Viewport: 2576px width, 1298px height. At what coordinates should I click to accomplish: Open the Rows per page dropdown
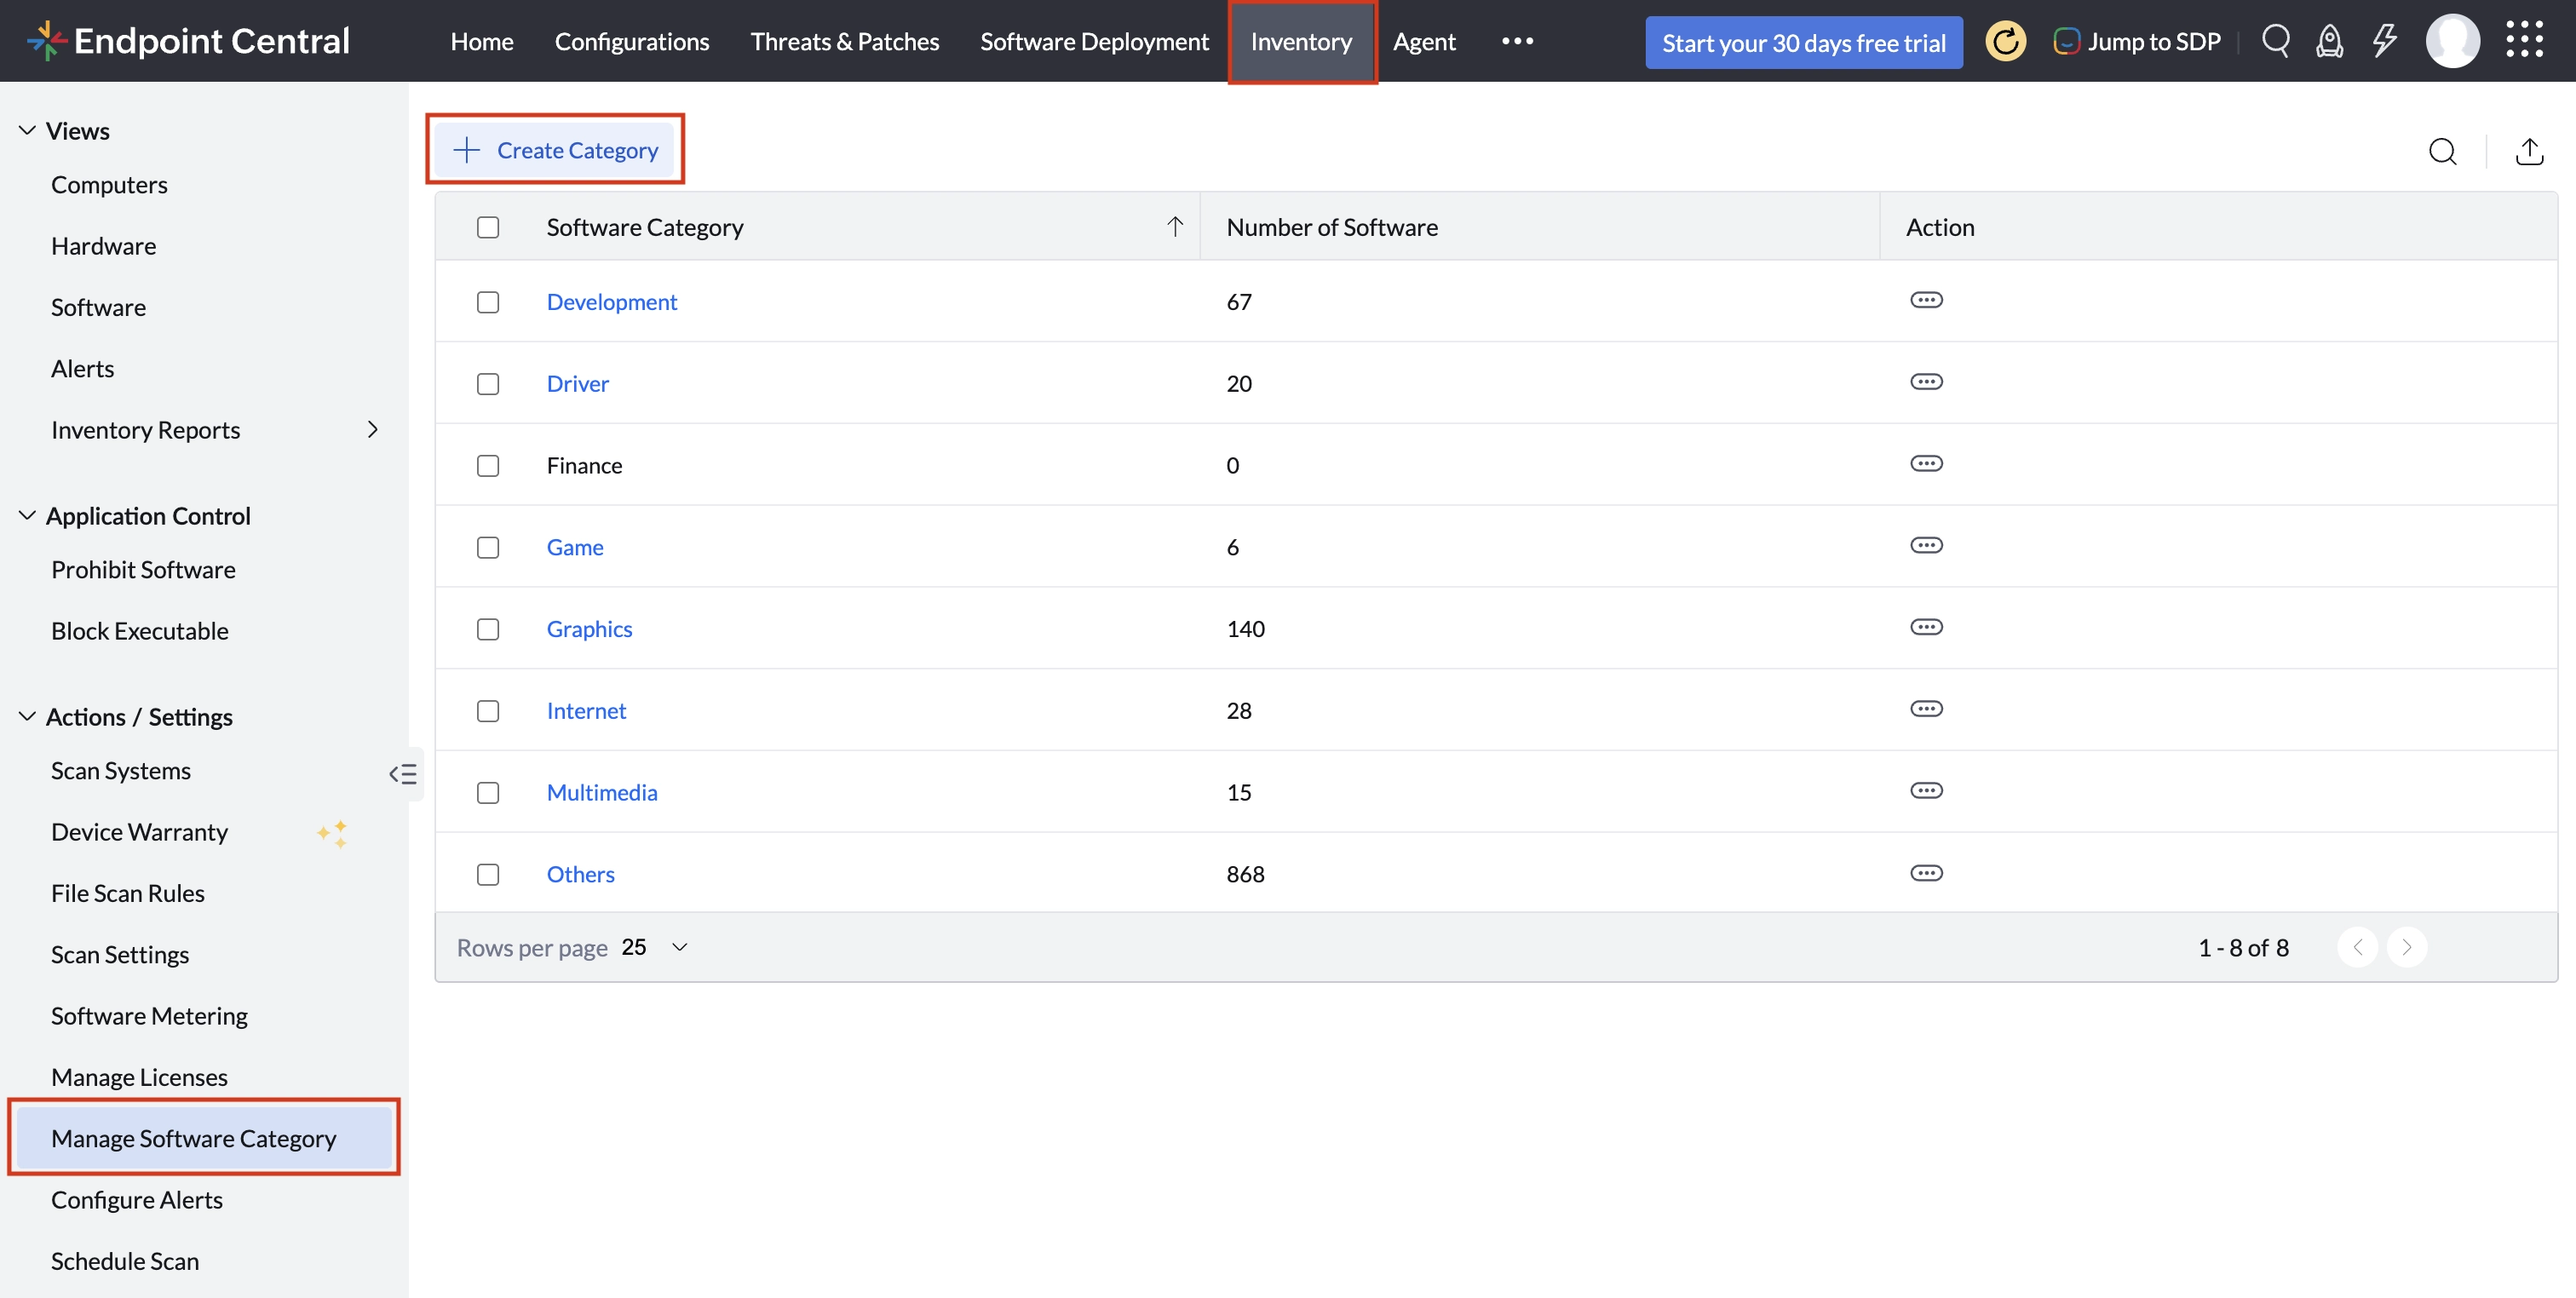656,947
